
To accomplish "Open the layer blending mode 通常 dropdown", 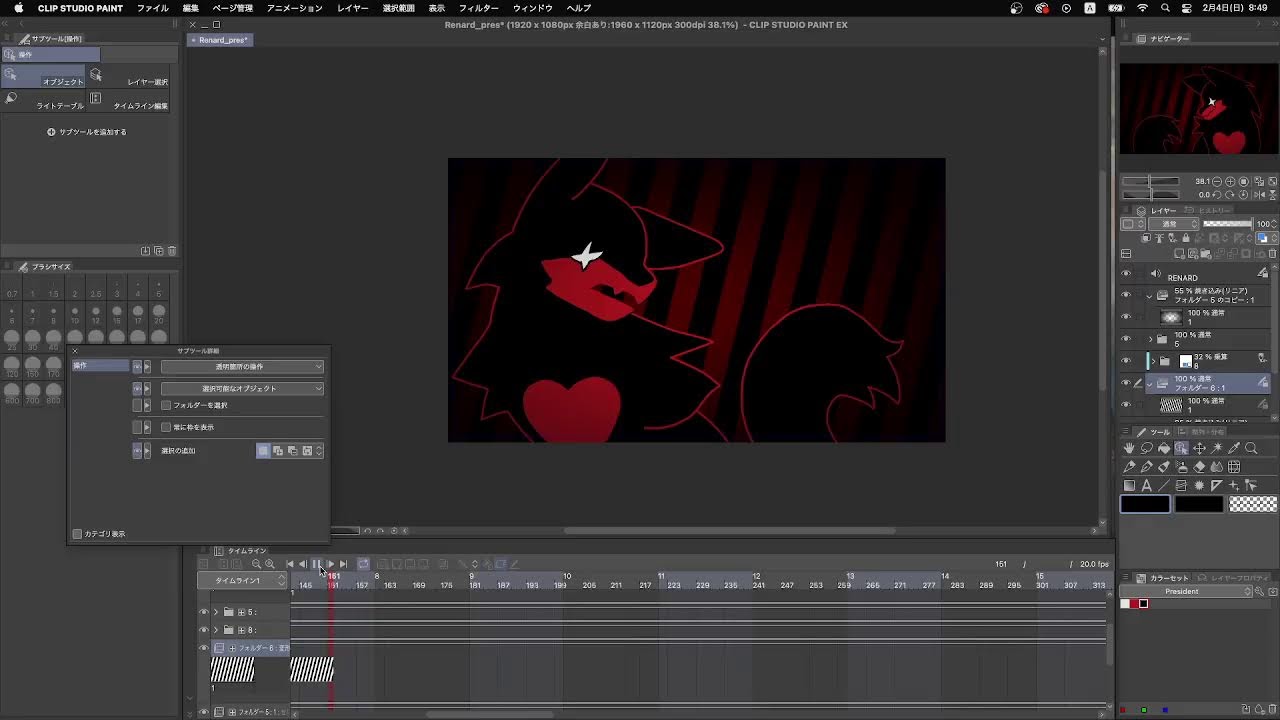I will click(x=1173, y=224).
